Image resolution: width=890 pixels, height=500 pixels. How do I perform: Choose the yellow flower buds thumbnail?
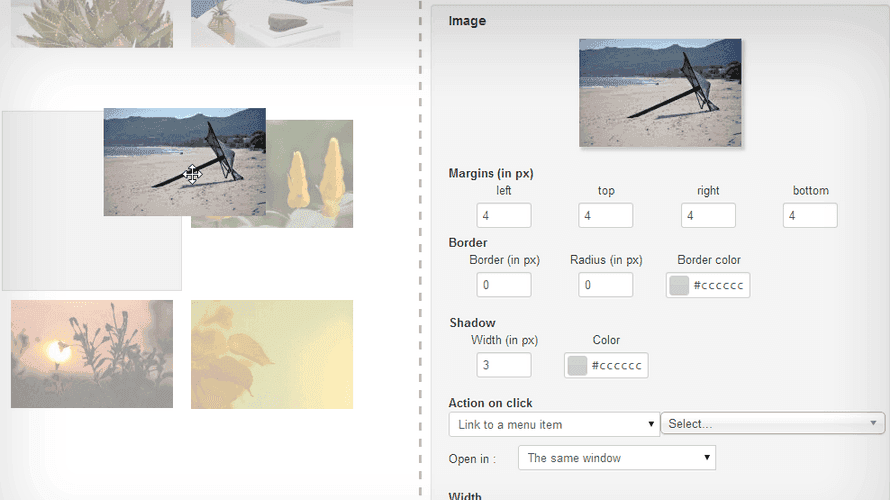[312, 175]
